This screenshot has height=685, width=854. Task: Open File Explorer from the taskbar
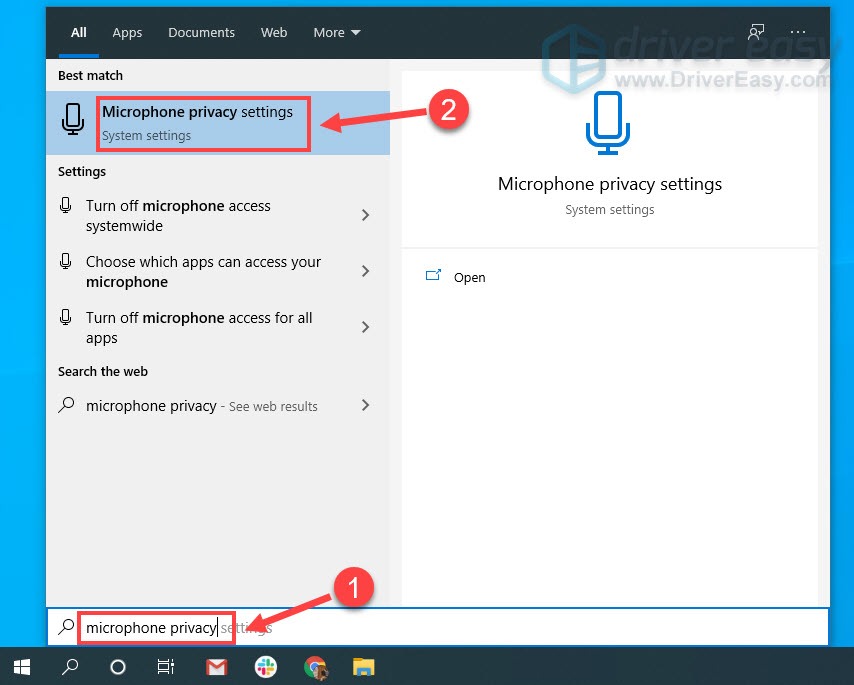pos(363,667)
